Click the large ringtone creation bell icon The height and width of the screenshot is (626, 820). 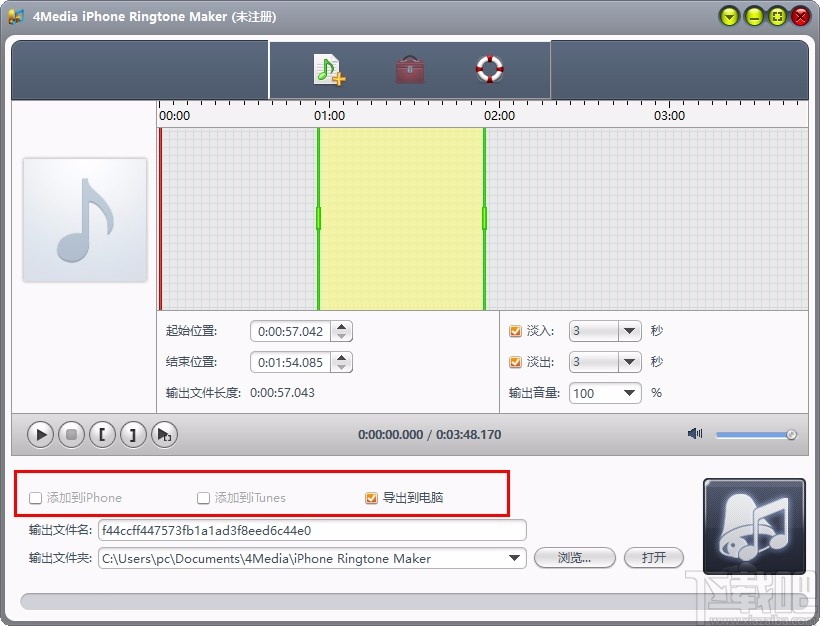pyautogui.click(x=754, y=527)
